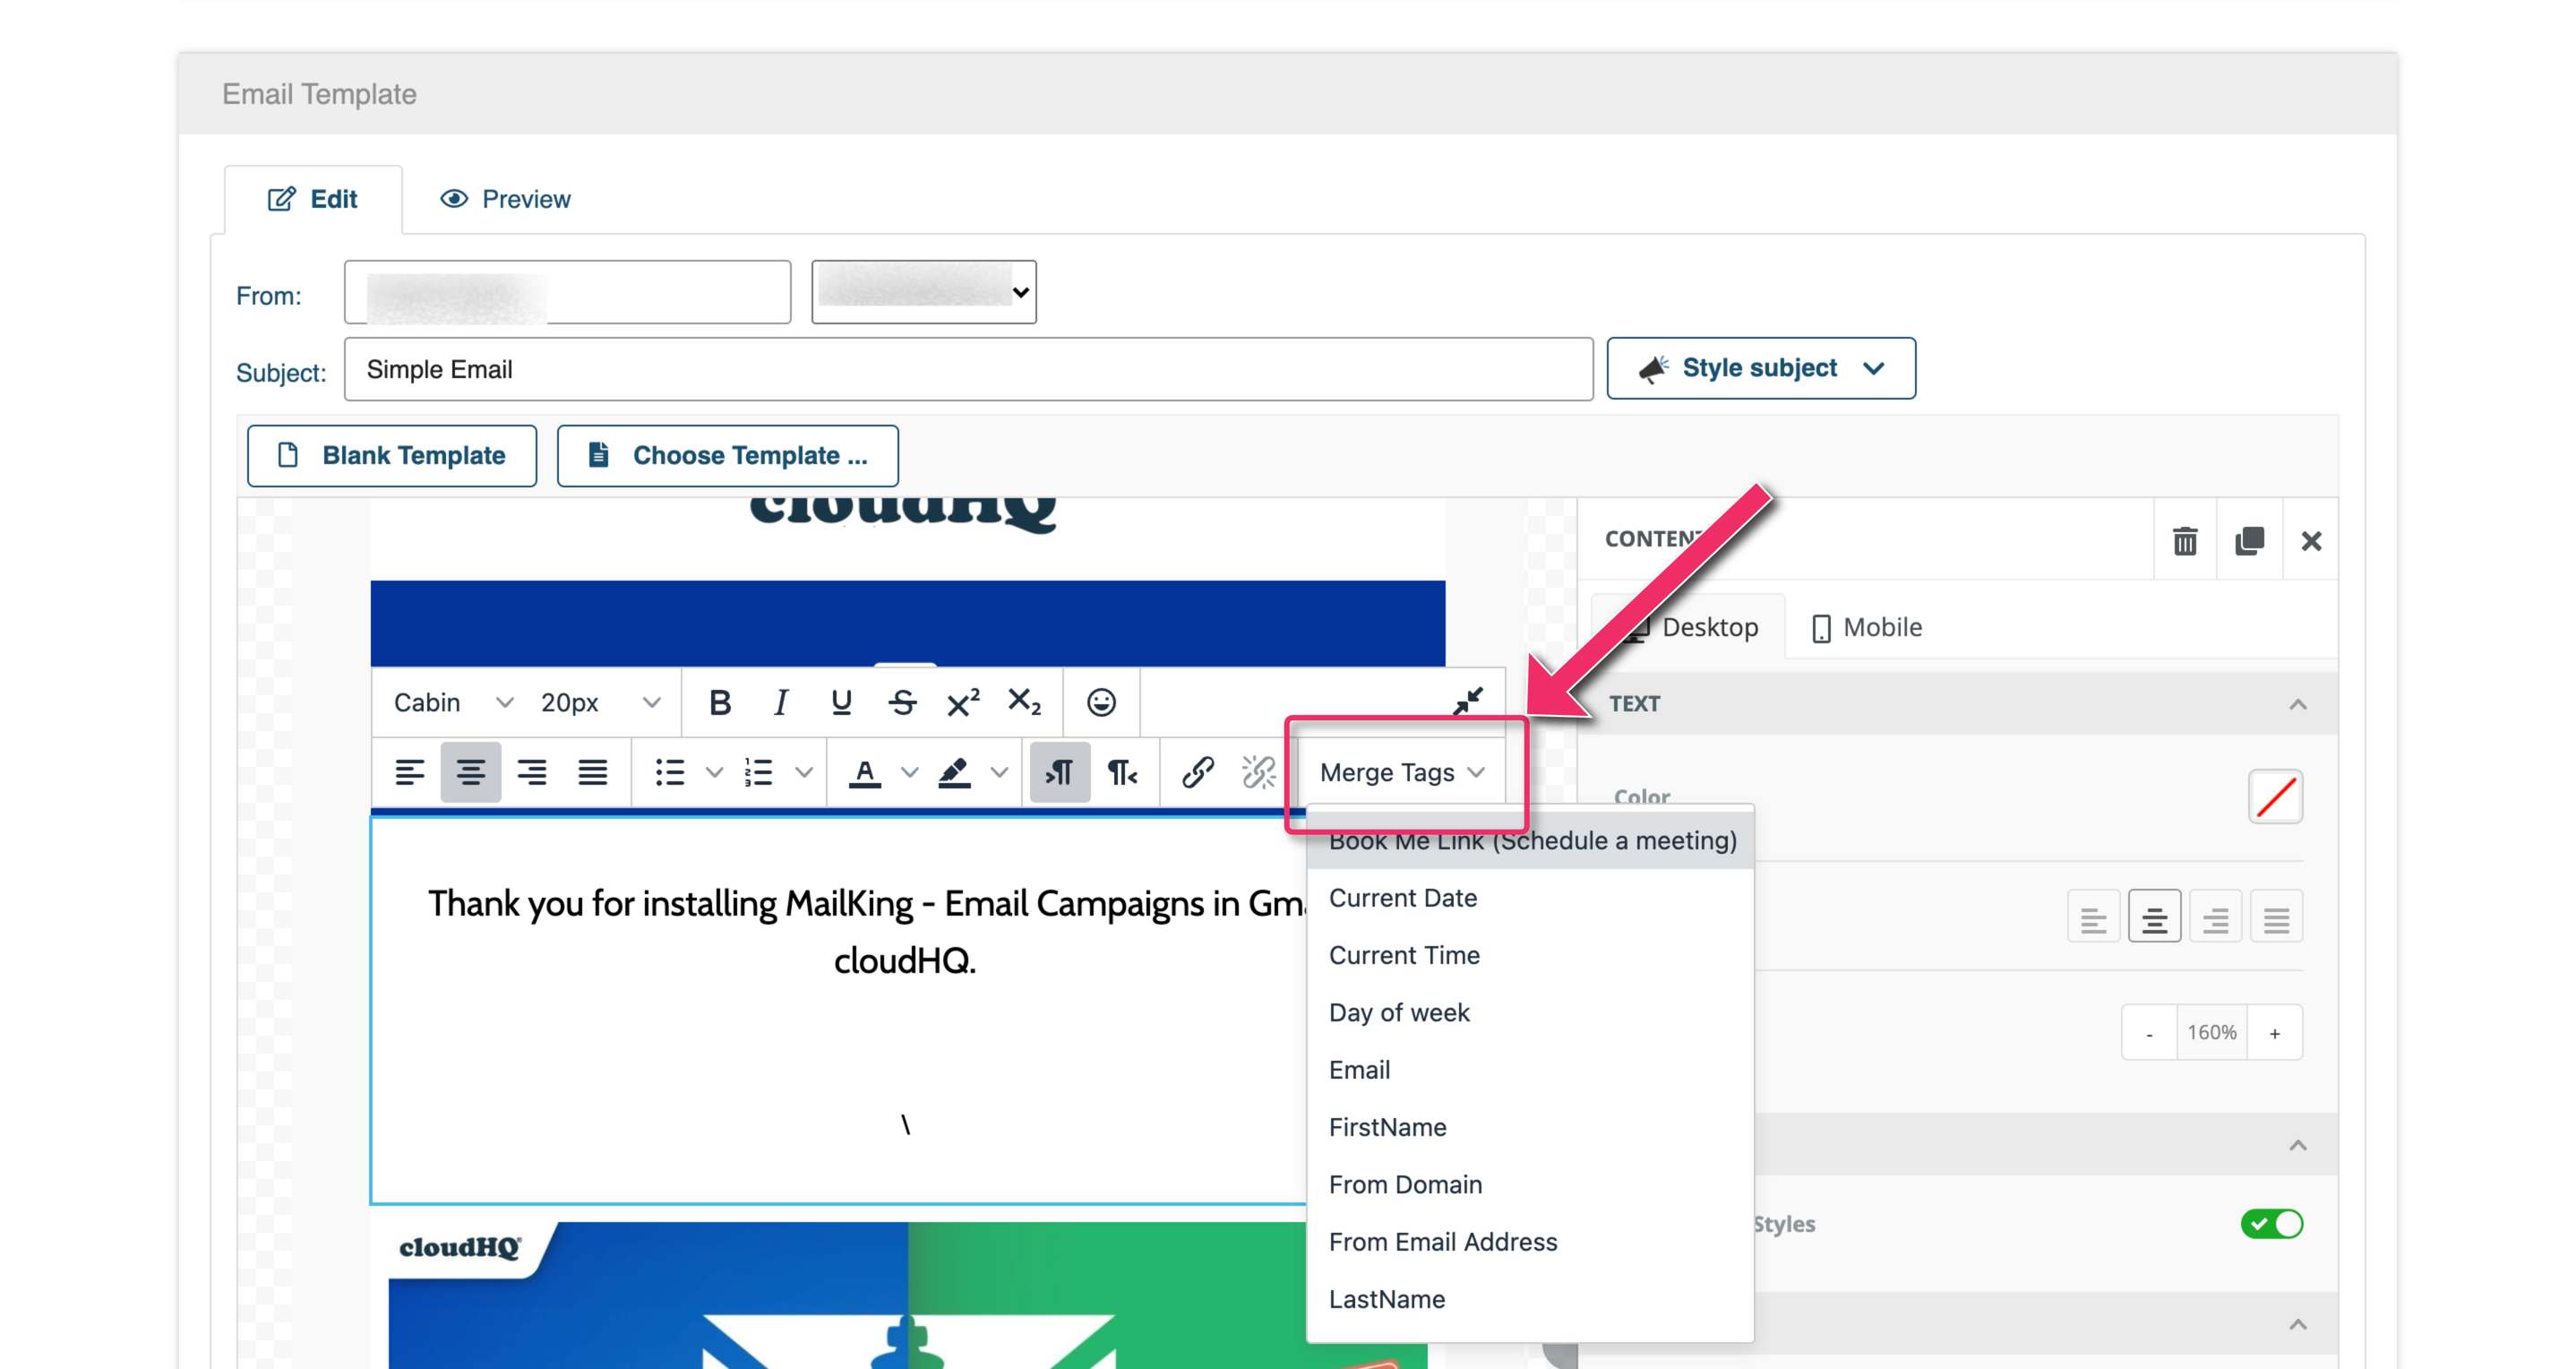The width and height of the screenshot is (2576, 1369).
Task: Select left alignment in the Text panel
Action: click(x=2093, y=917)
